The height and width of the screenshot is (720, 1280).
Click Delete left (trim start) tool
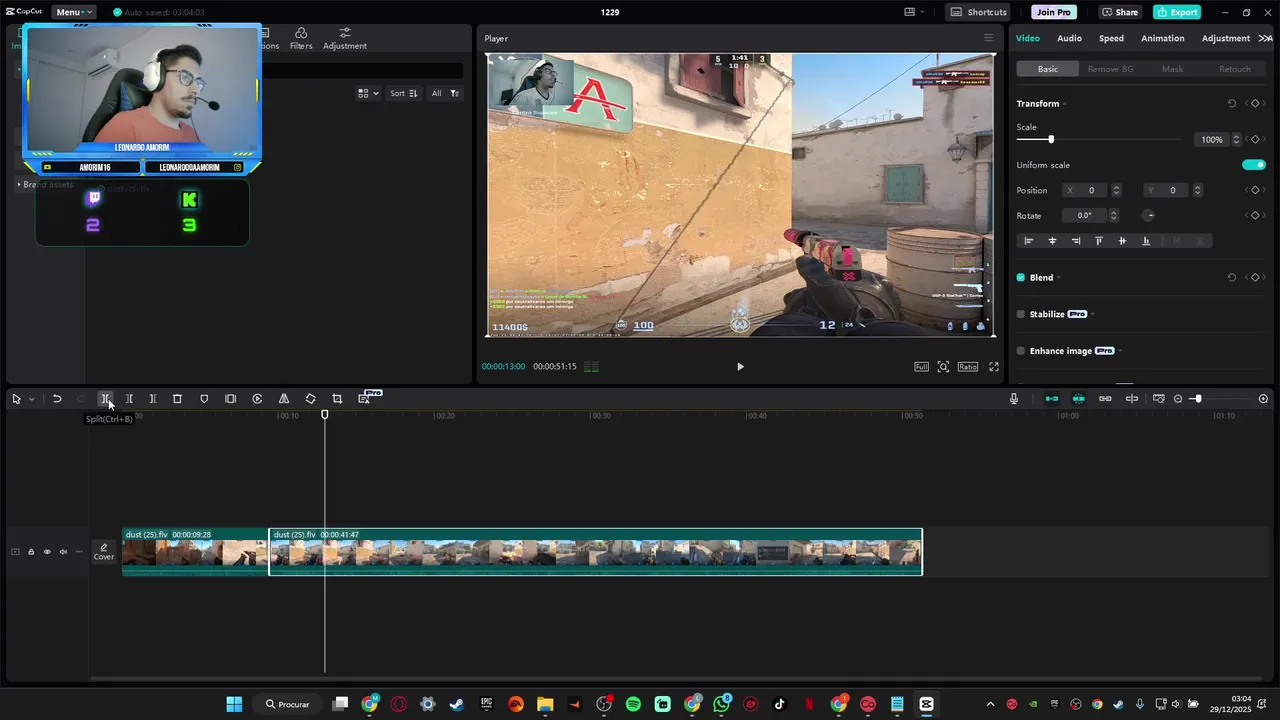coord(129,399)
